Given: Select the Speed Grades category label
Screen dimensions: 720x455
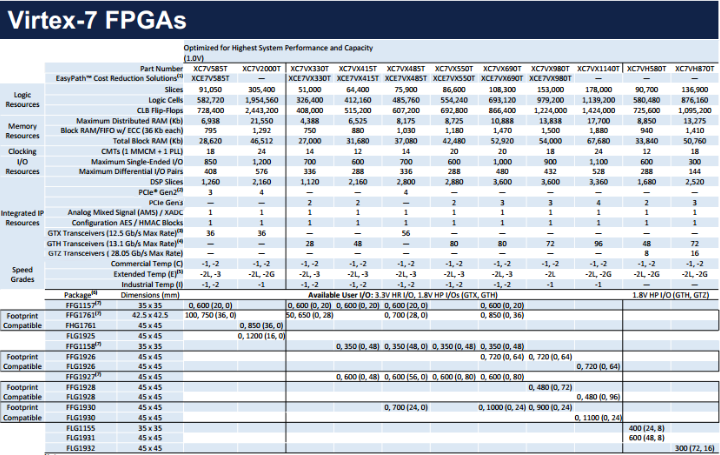Looking at the screenshot, I should coord(22,275).
